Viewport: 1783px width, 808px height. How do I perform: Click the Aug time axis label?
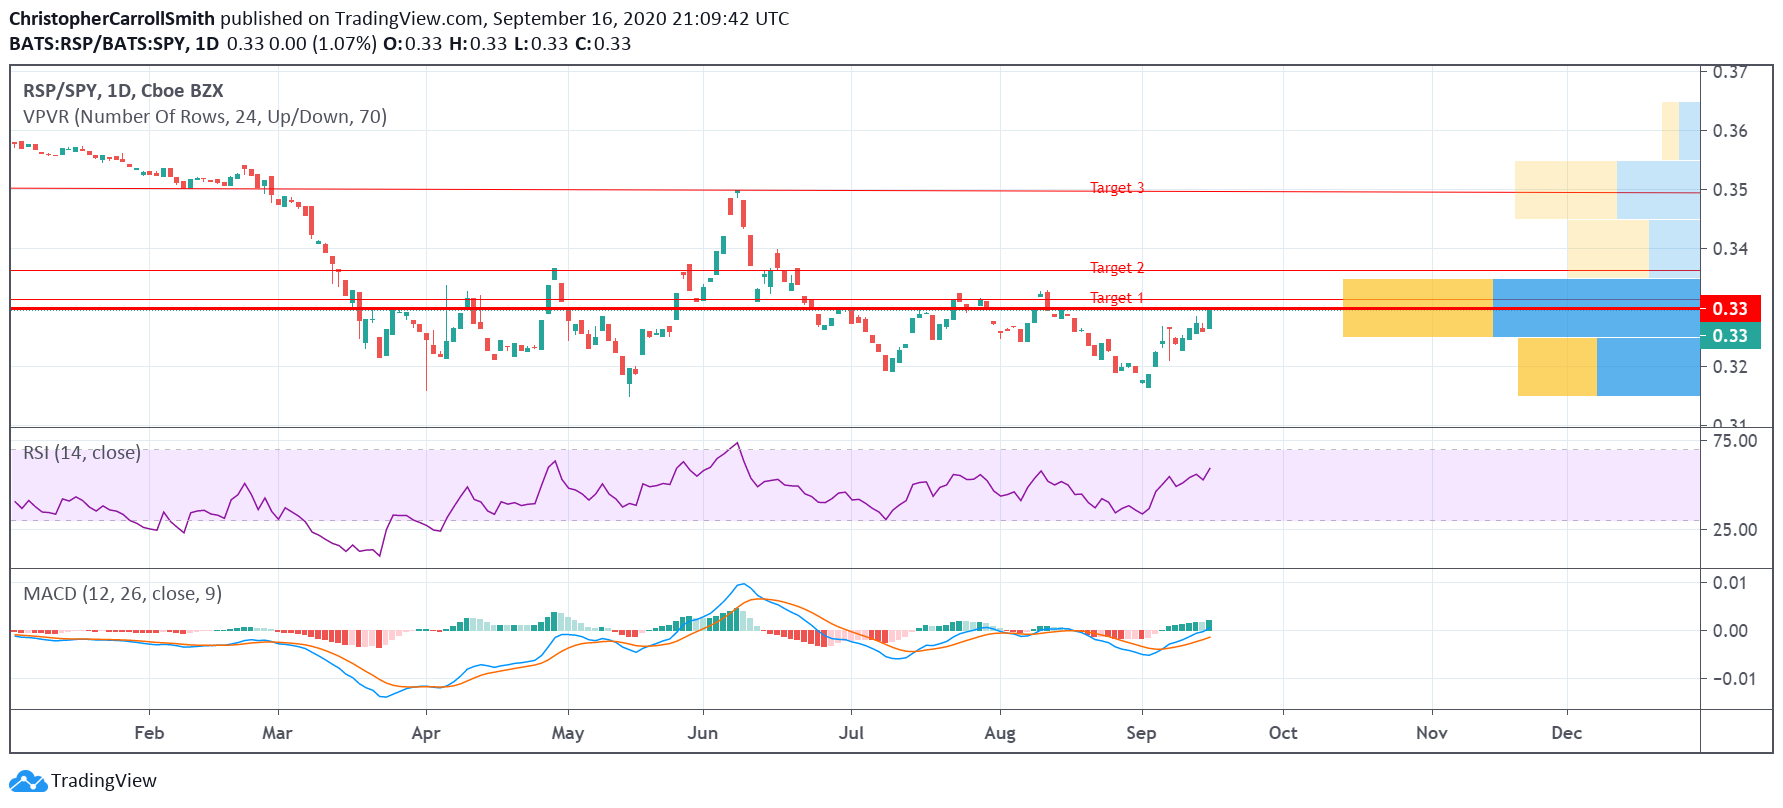1000,733
